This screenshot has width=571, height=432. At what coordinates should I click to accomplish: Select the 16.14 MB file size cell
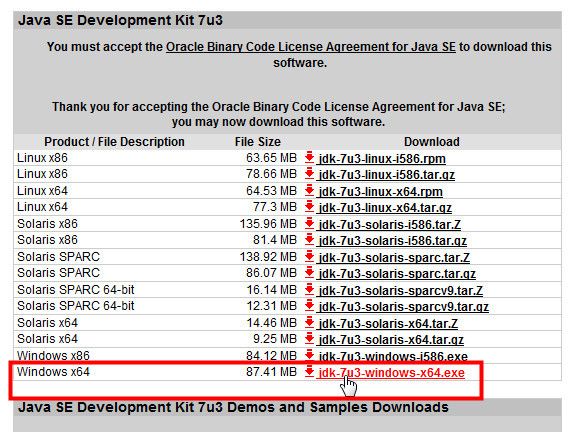271,290
